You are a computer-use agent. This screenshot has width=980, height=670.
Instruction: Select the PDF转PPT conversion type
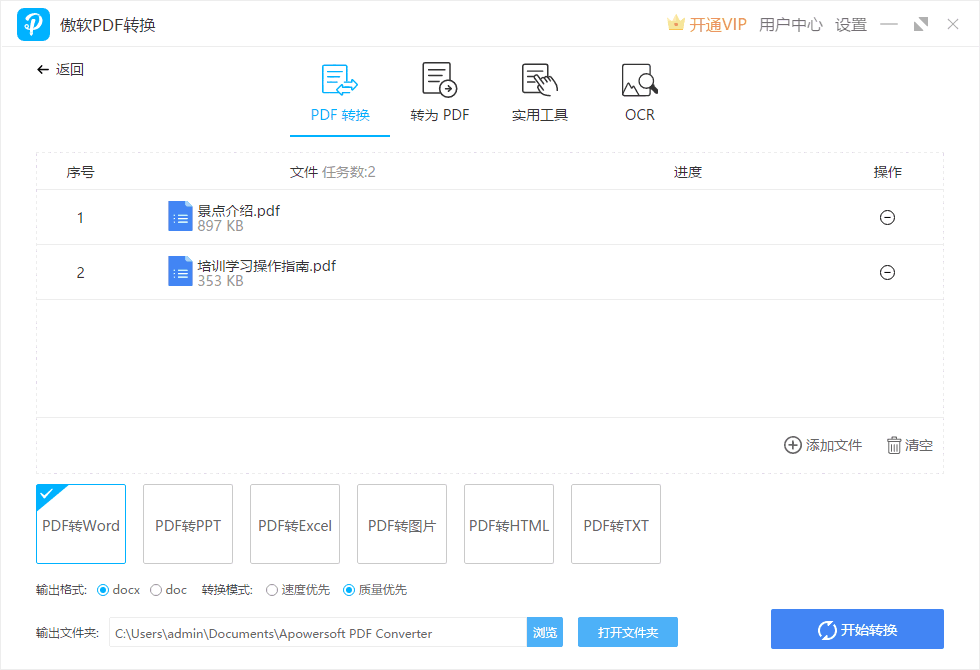(x=187, y=524)
